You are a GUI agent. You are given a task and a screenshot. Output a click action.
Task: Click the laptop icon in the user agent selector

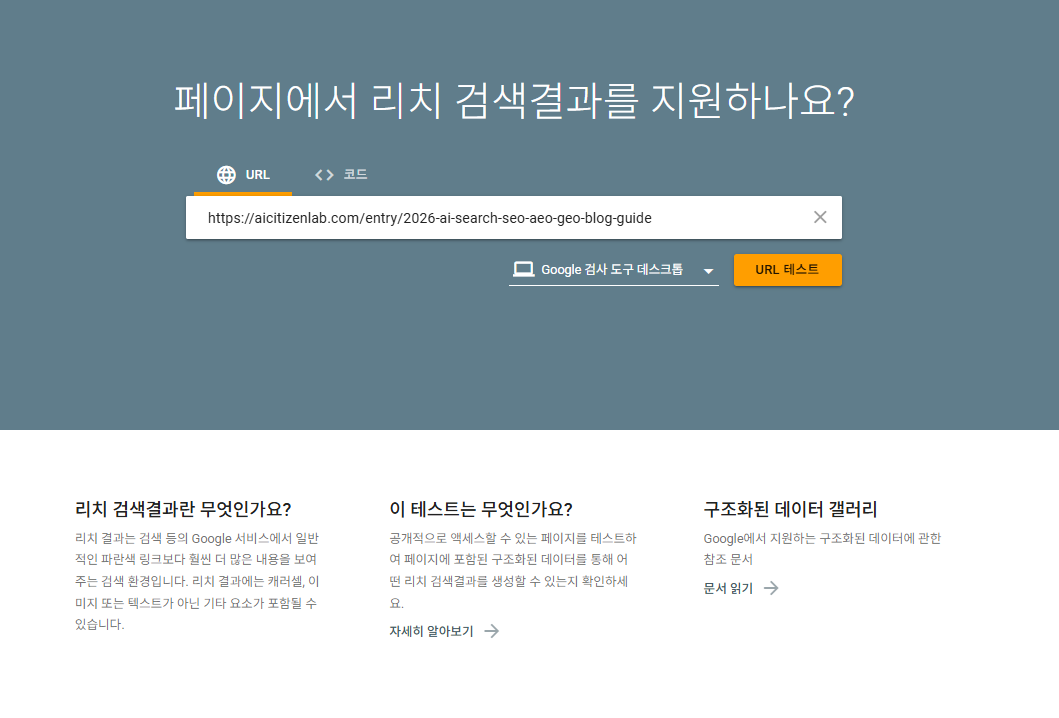(x=523, y=269)
